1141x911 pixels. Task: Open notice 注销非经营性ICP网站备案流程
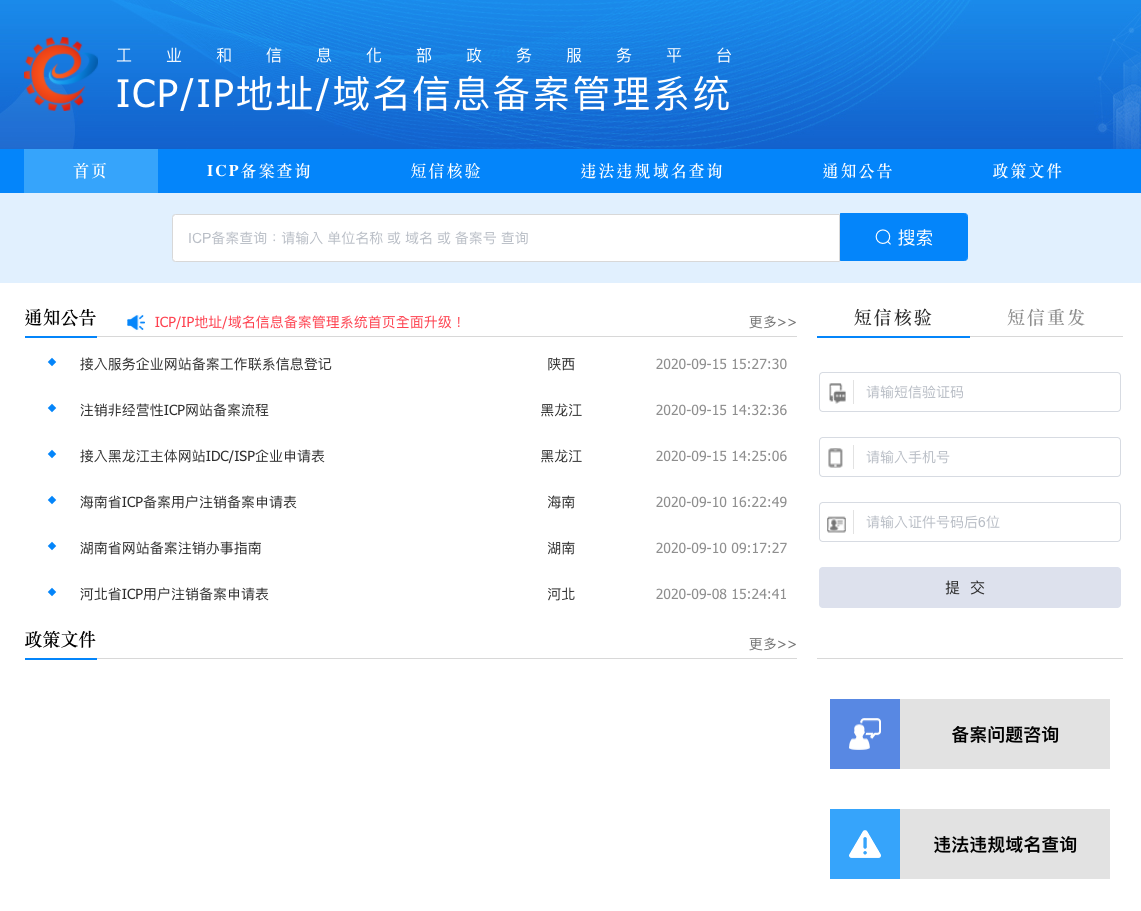coord(174,410)
